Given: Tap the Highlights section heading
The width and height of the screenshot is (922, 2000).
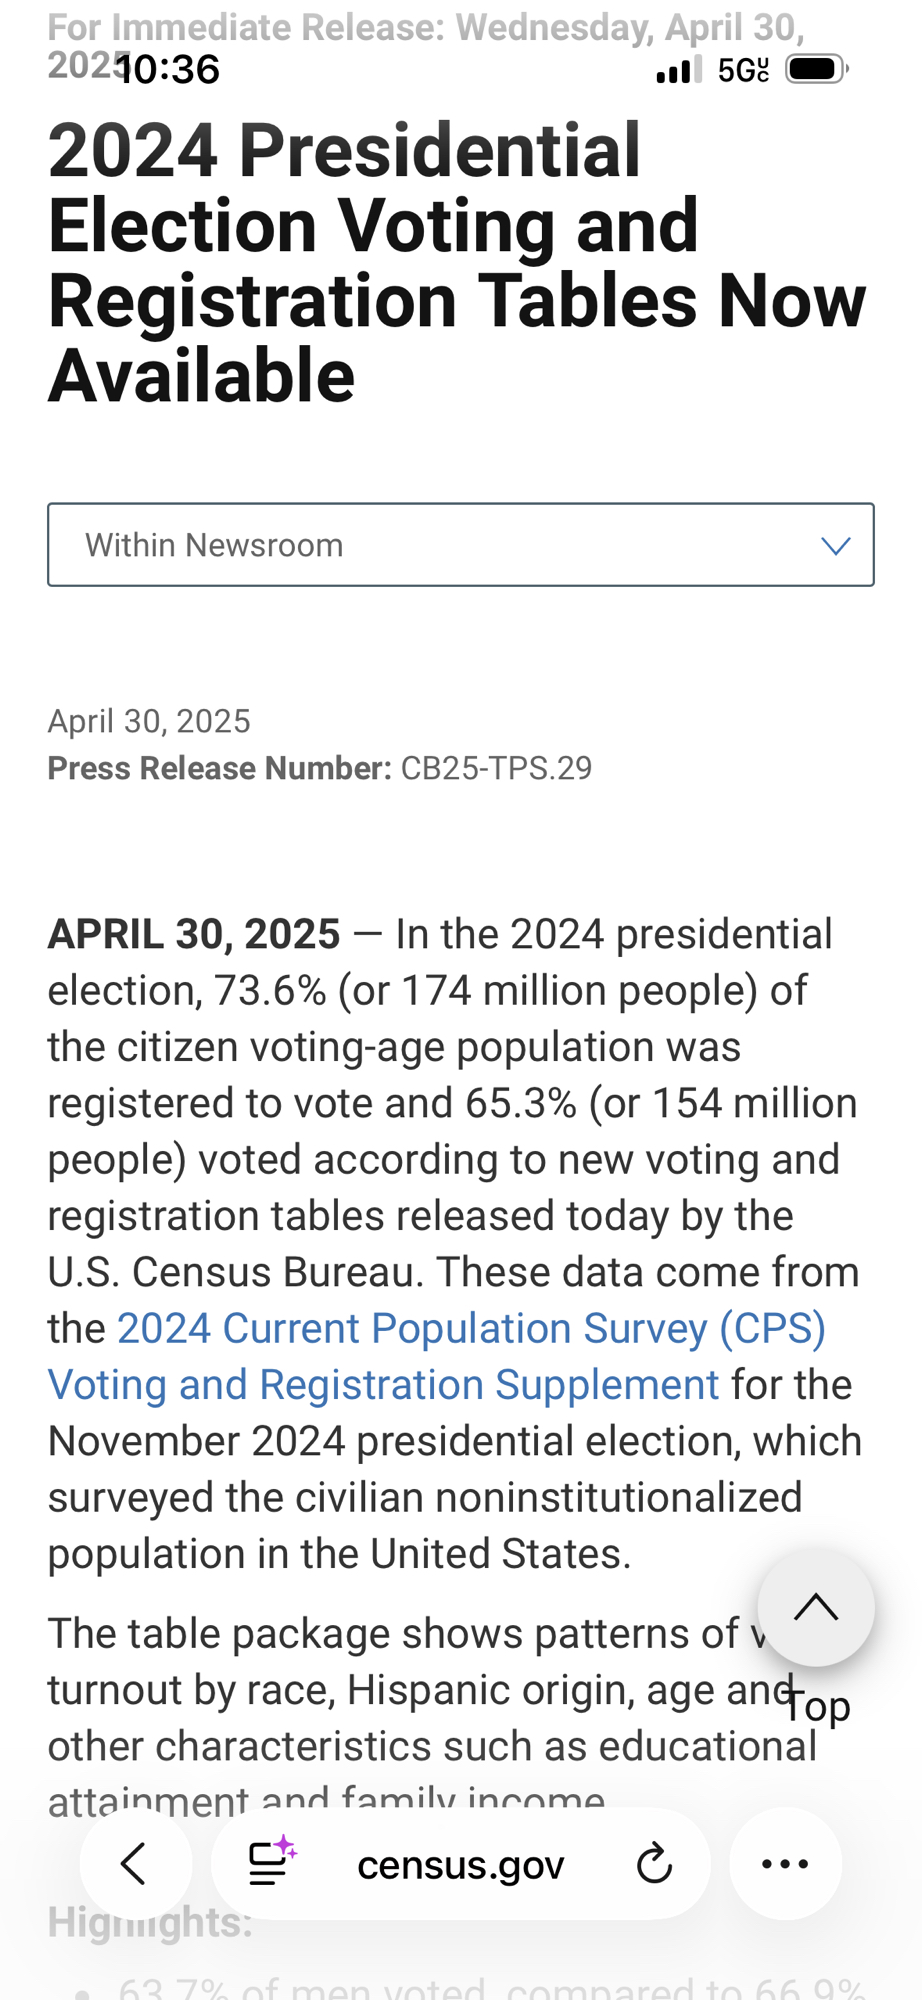Looking at the screenshot, I should tap(150, 1922).
